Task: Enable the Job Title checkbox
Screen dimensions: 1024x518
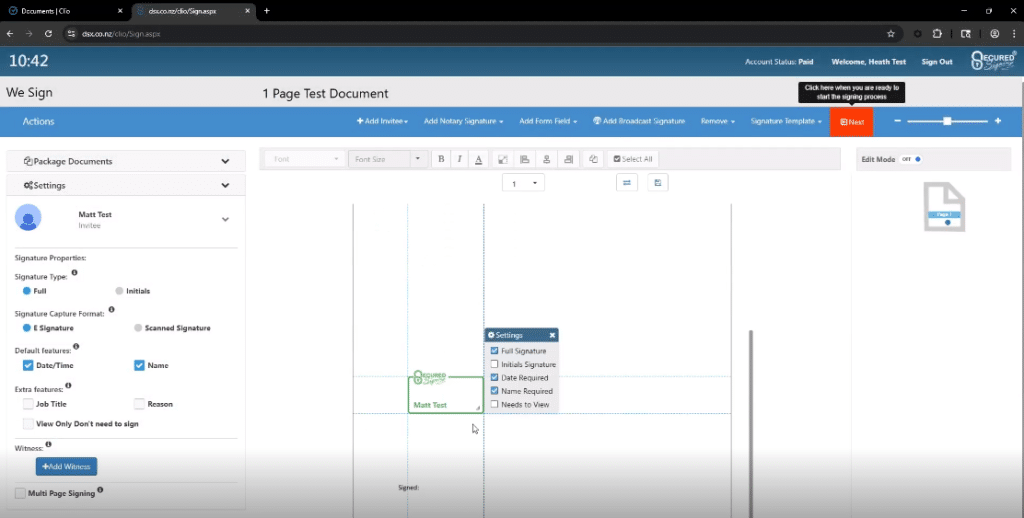Action: [x=28, y=404]
